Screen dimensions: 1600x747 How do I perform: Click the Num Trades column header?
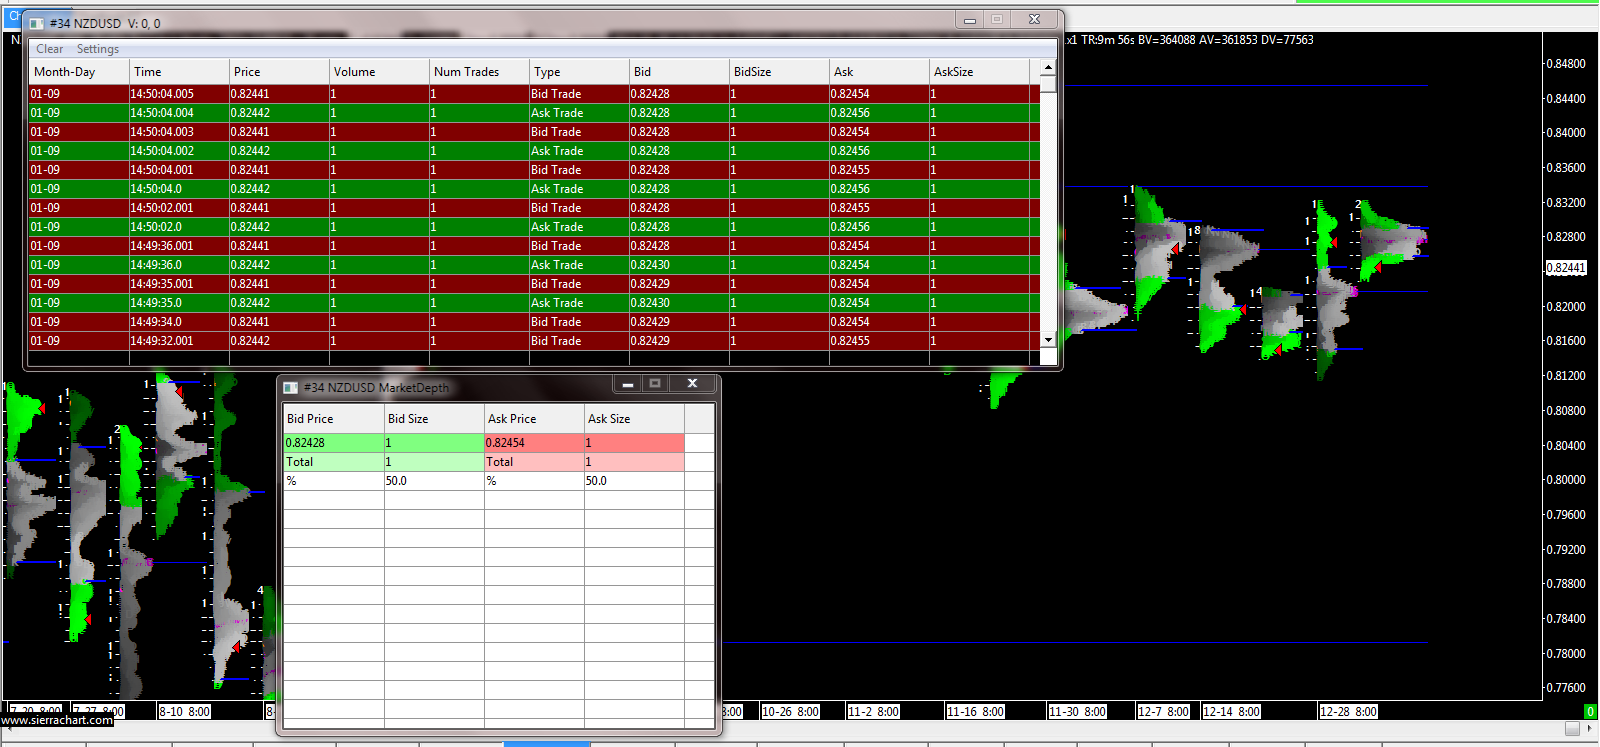tap(480, 72)
